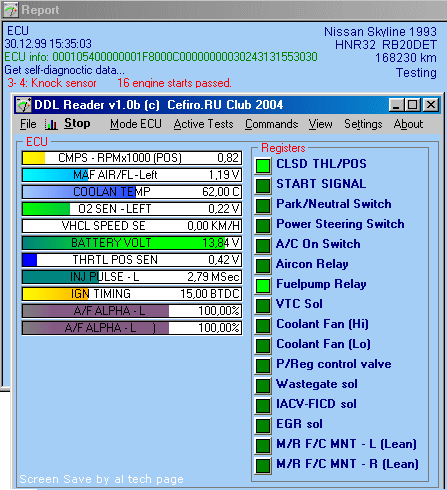Click the Wastegate sol register label
The image size is (447, 490).
click(317, 384)
